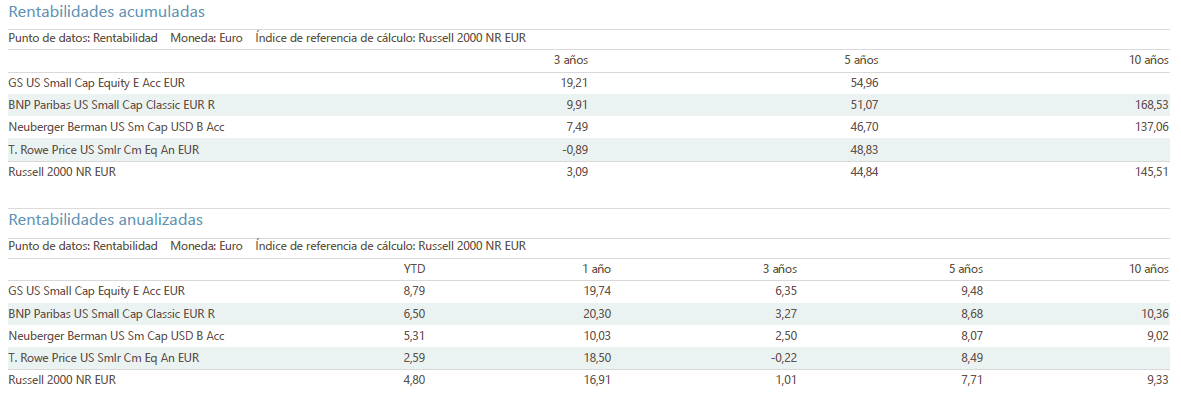Click the 5 años header in acumuladas table
This screenshot has height=400, width=1181.
pyautogui.click(x=860, y=60)
